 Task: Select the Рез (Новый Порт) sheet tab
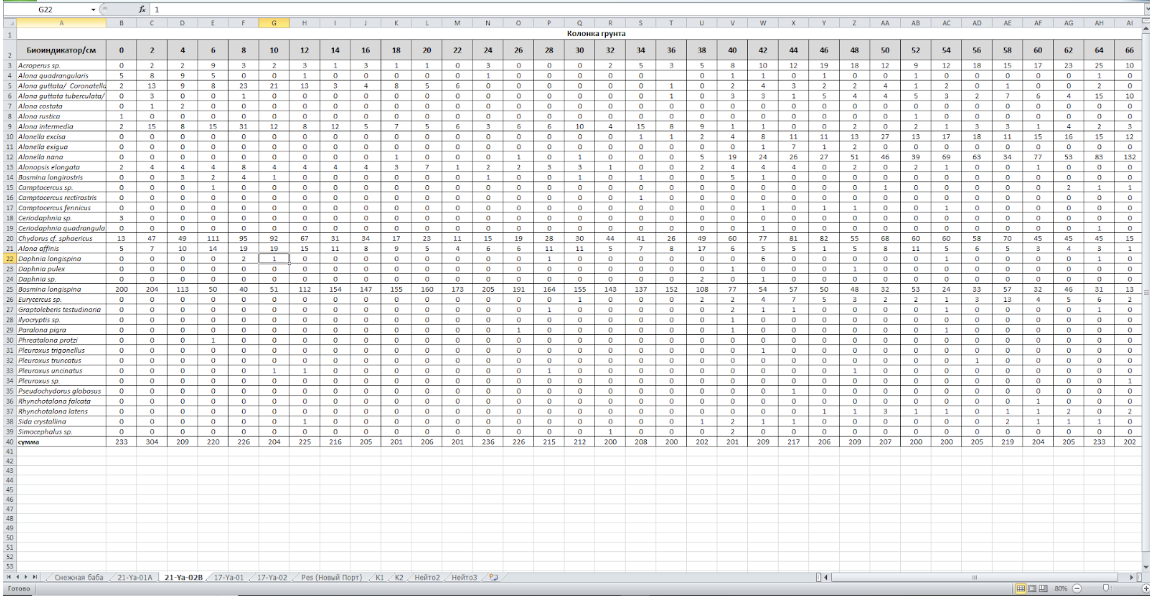334,578
